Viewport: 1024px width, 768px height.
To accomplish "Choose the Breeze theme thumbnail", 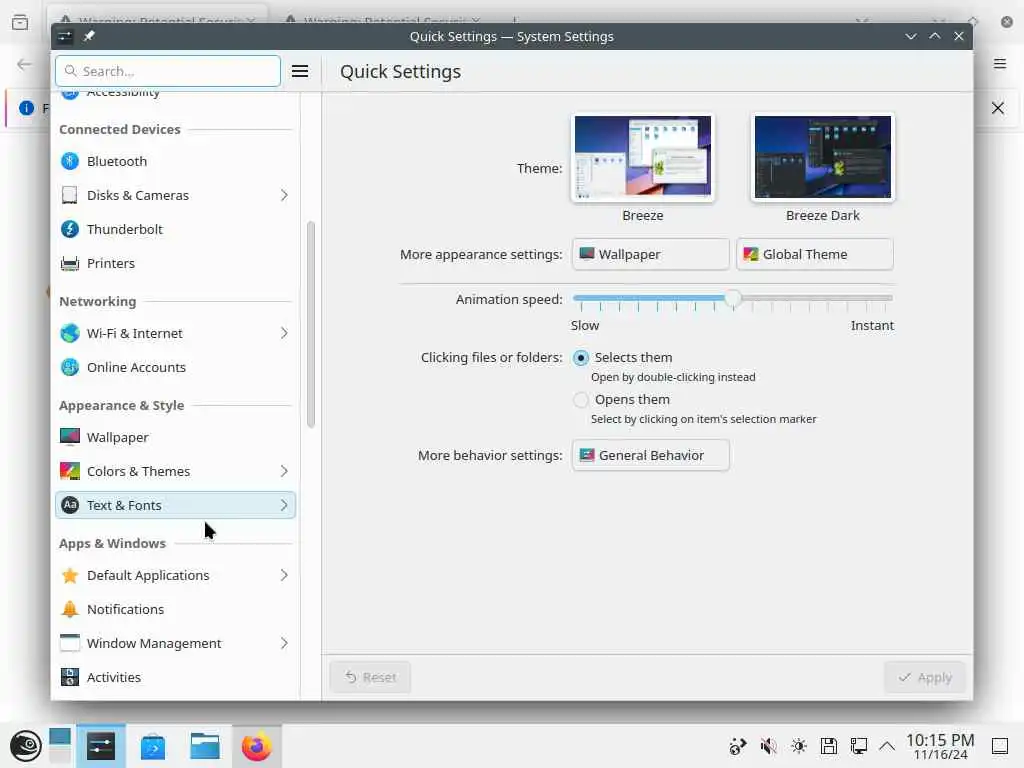I will tap(643, 157).
